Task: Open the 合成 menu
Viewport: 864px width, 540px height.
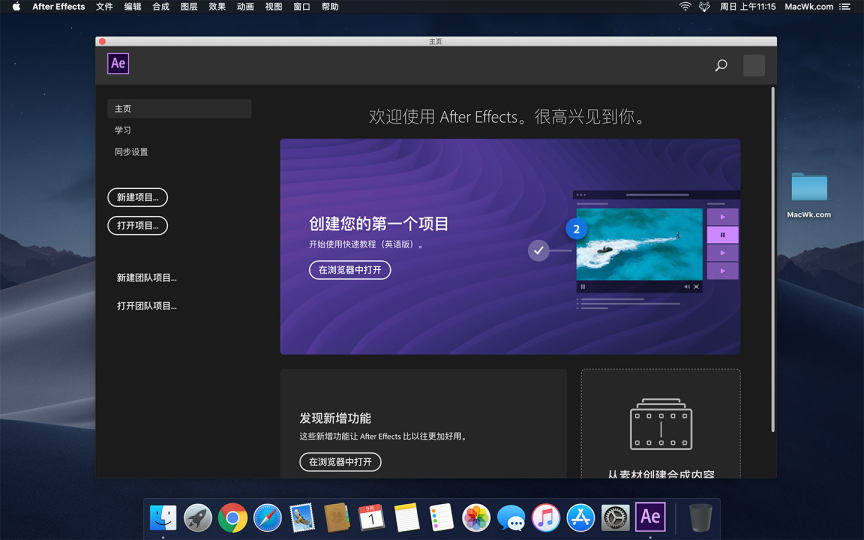Action: coord(160,7)
